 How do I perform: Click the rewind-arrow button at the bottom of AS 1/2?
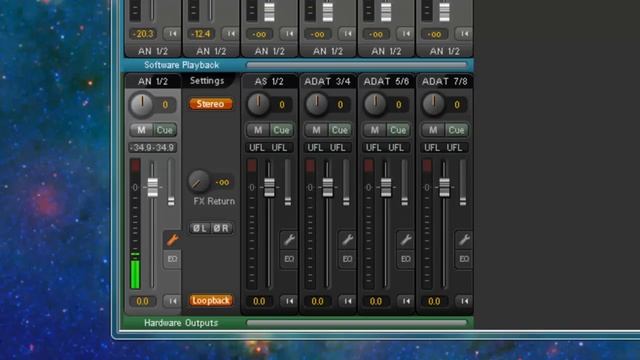tap(289, 301)
